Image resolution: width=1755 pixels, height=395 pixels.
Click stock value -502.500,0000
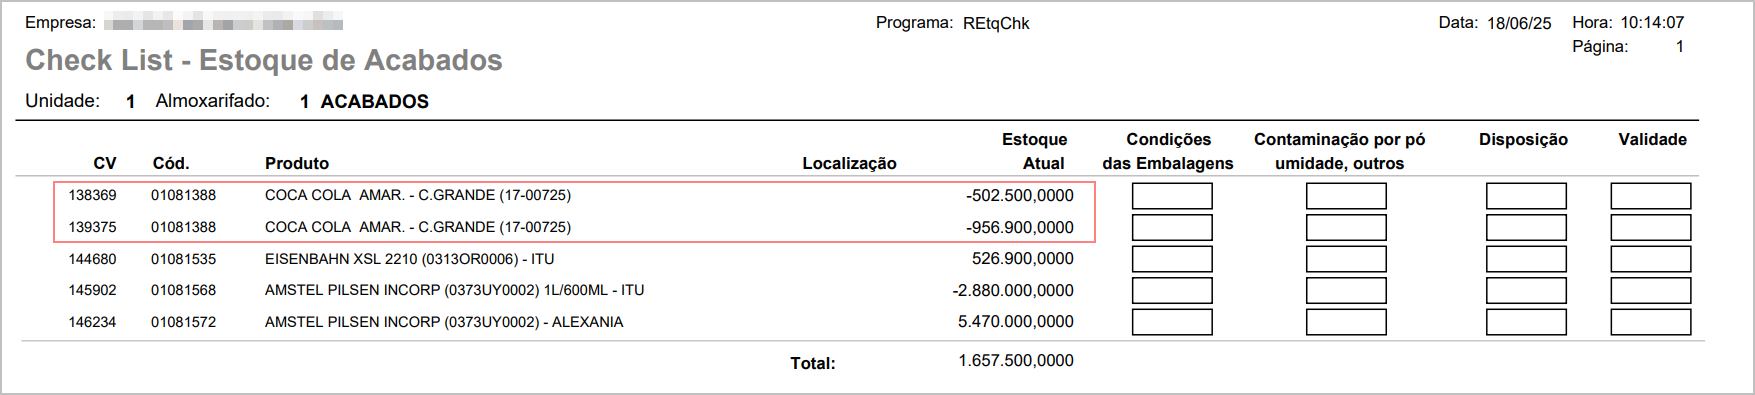click(x=1019, y=195)
